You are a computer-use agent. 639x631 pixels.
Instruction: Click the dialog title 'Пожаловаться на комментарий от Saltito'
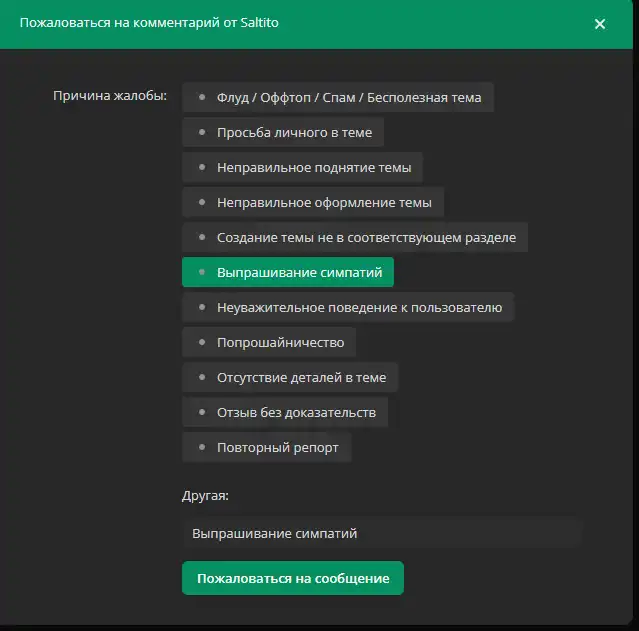tap(150, 22)
